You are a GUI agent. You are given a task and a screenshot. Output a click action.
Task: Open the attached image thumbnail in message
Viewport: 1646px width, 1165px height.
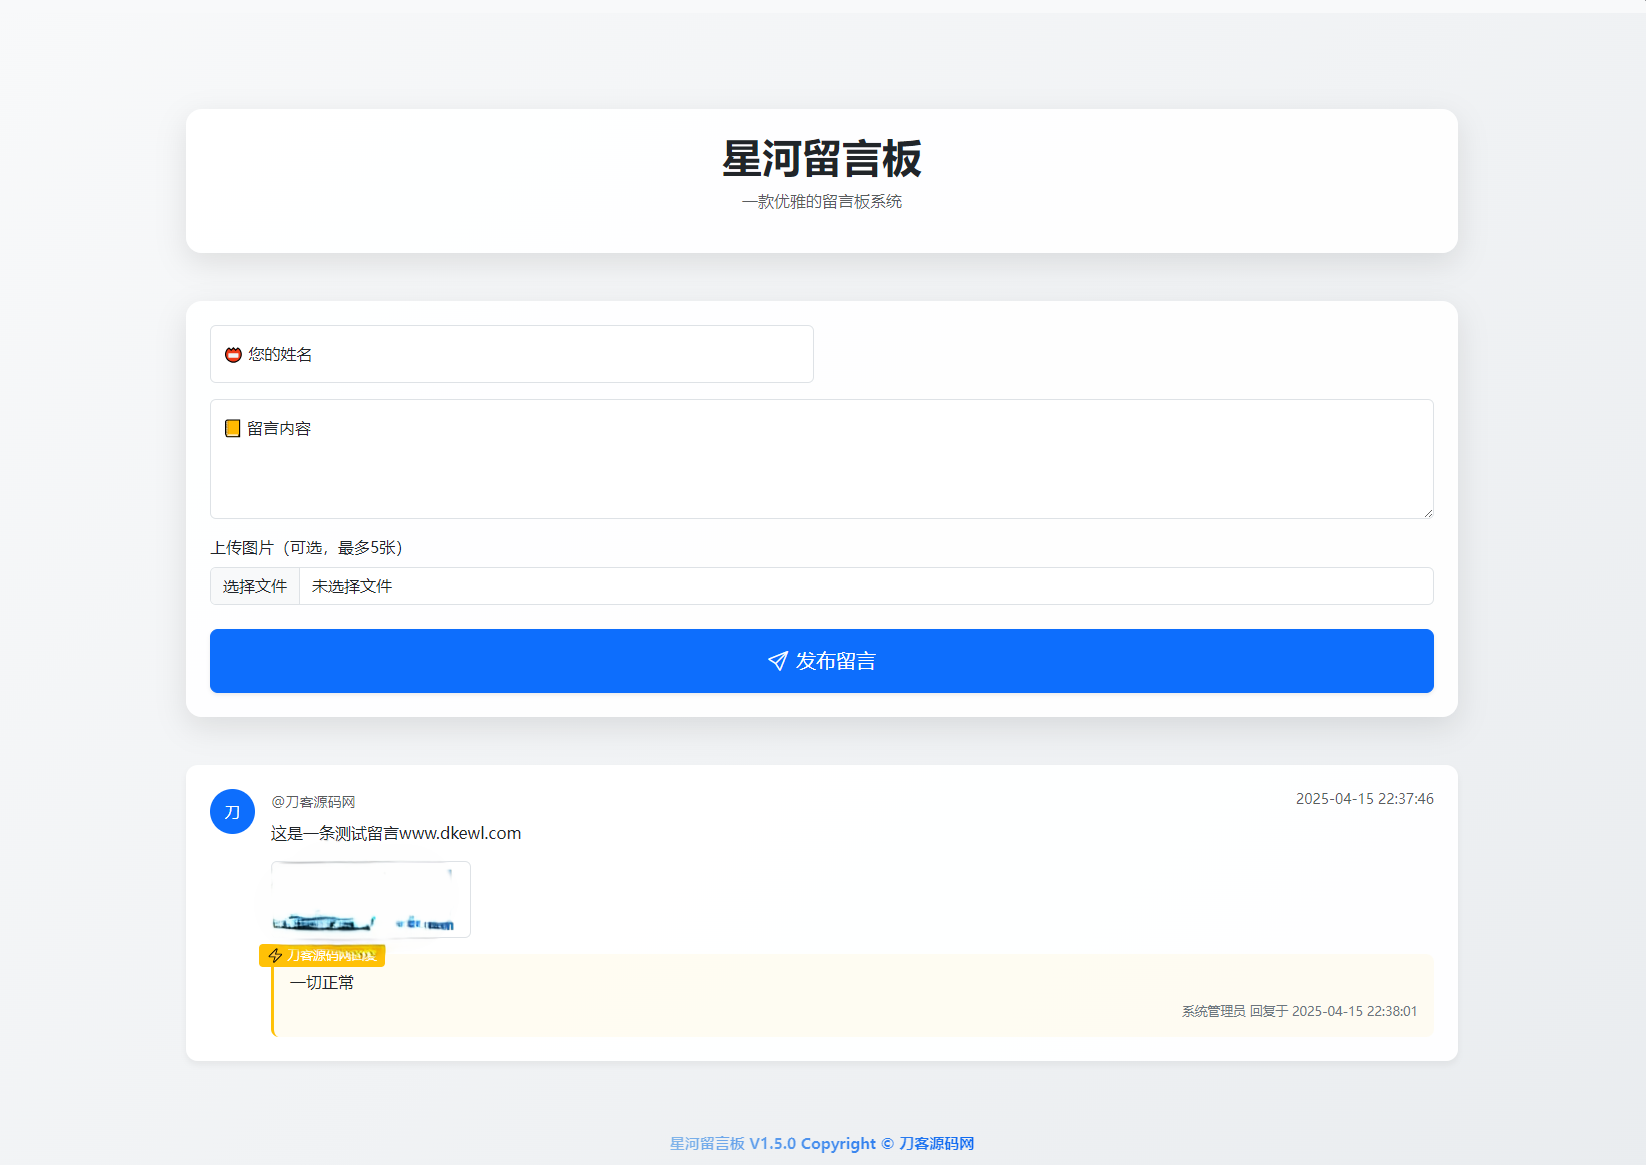click(370, 898)
